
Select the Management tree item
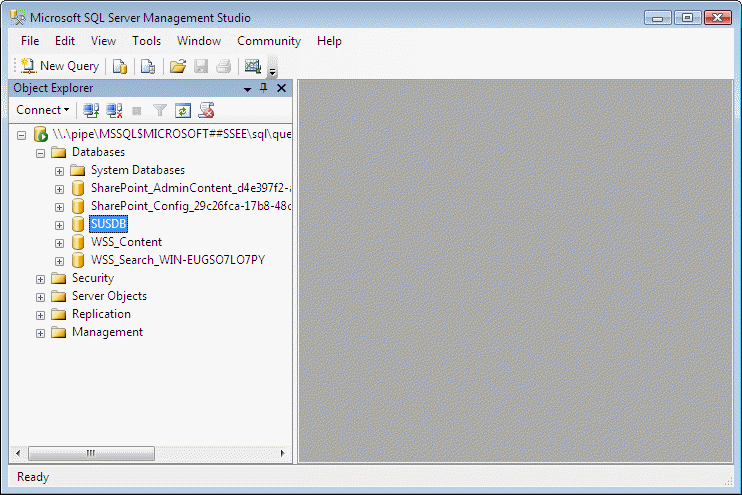(107, 332)
